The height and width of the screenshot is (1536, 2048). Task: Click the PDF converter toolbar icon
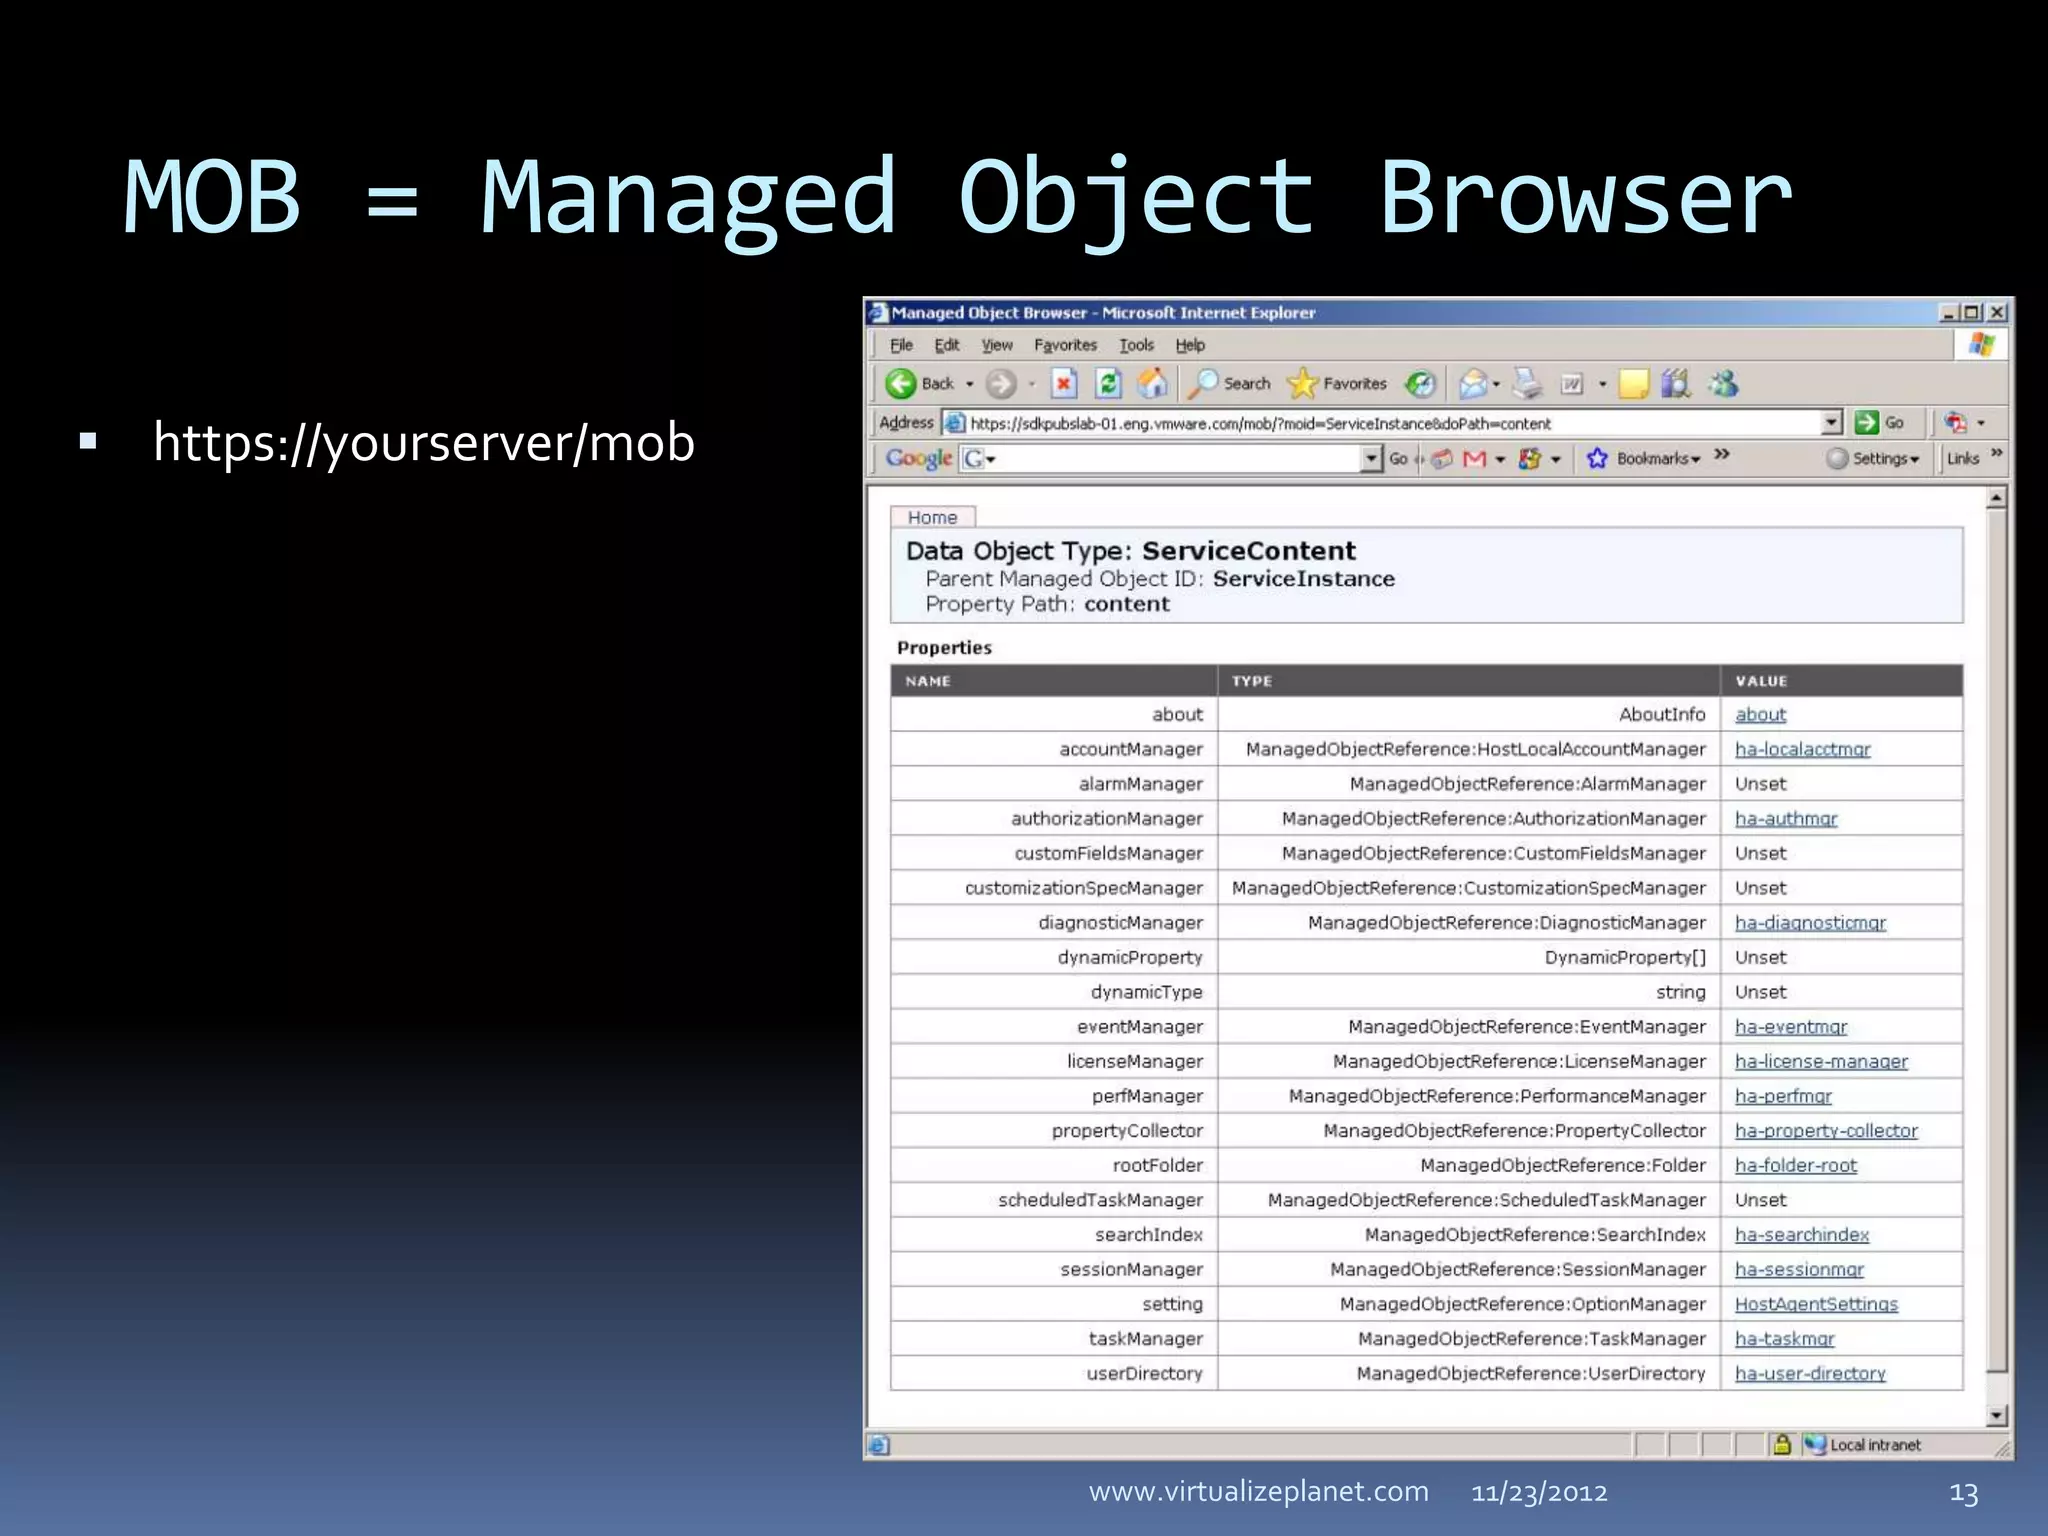click(1955, 423)
